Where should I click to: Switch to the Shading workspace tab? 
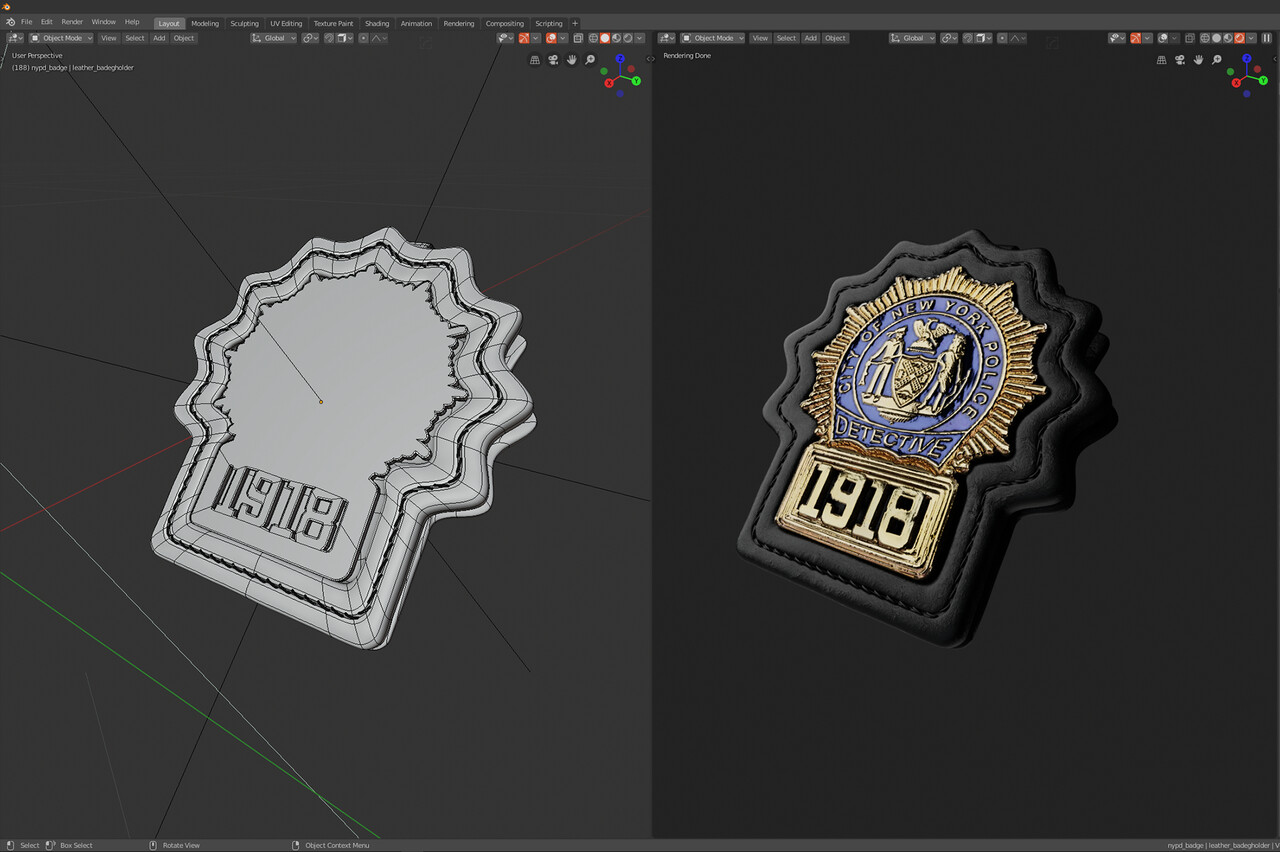tap(377, 23)
